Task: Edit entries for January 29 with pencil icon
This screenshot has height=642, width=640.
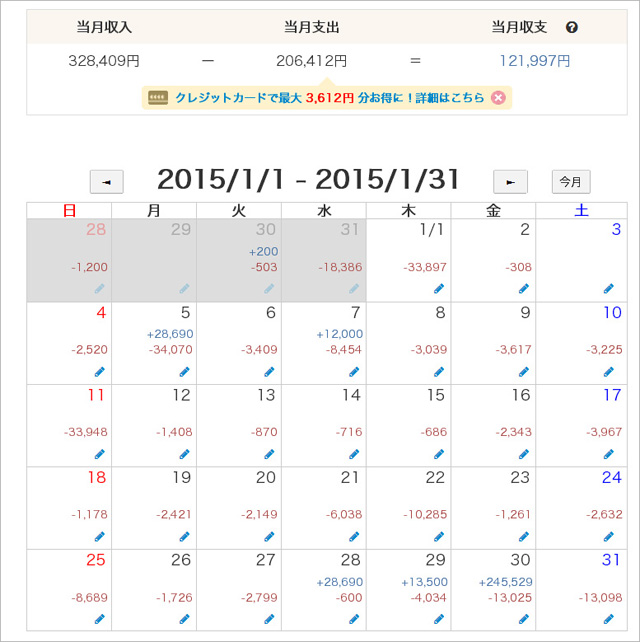Action: pyautogui.click(x=439, y=619)
